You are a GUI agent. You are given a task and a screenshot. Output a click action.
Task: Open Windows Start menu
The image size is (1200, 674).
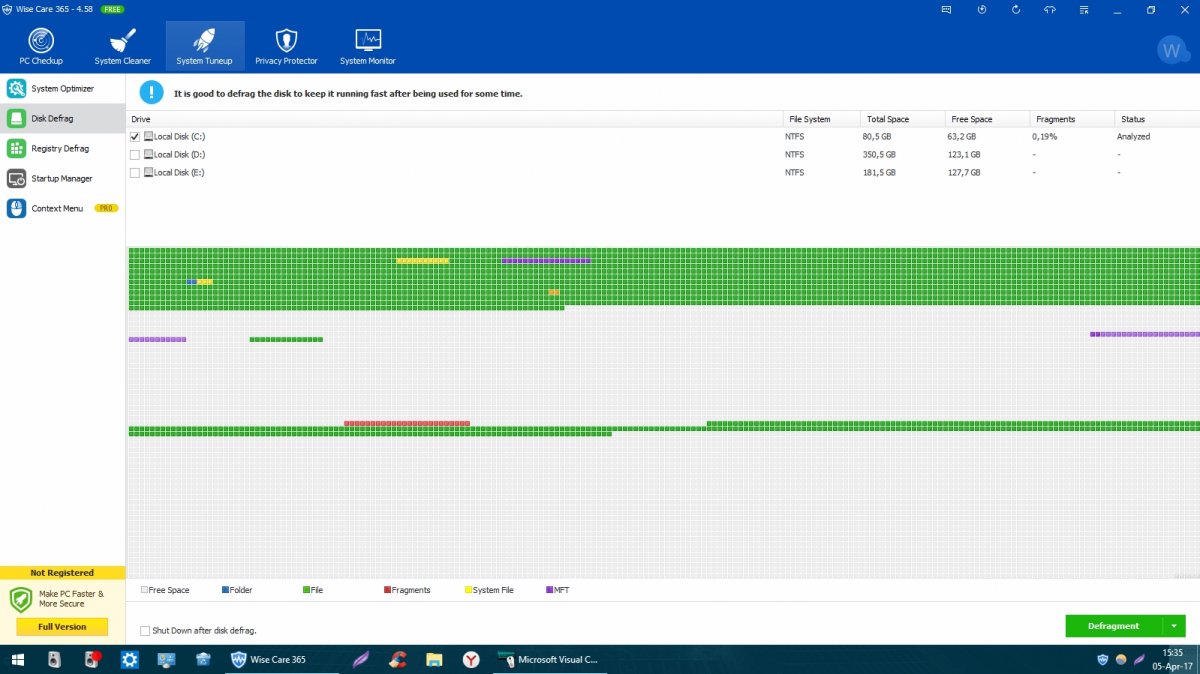pos(16,659)
